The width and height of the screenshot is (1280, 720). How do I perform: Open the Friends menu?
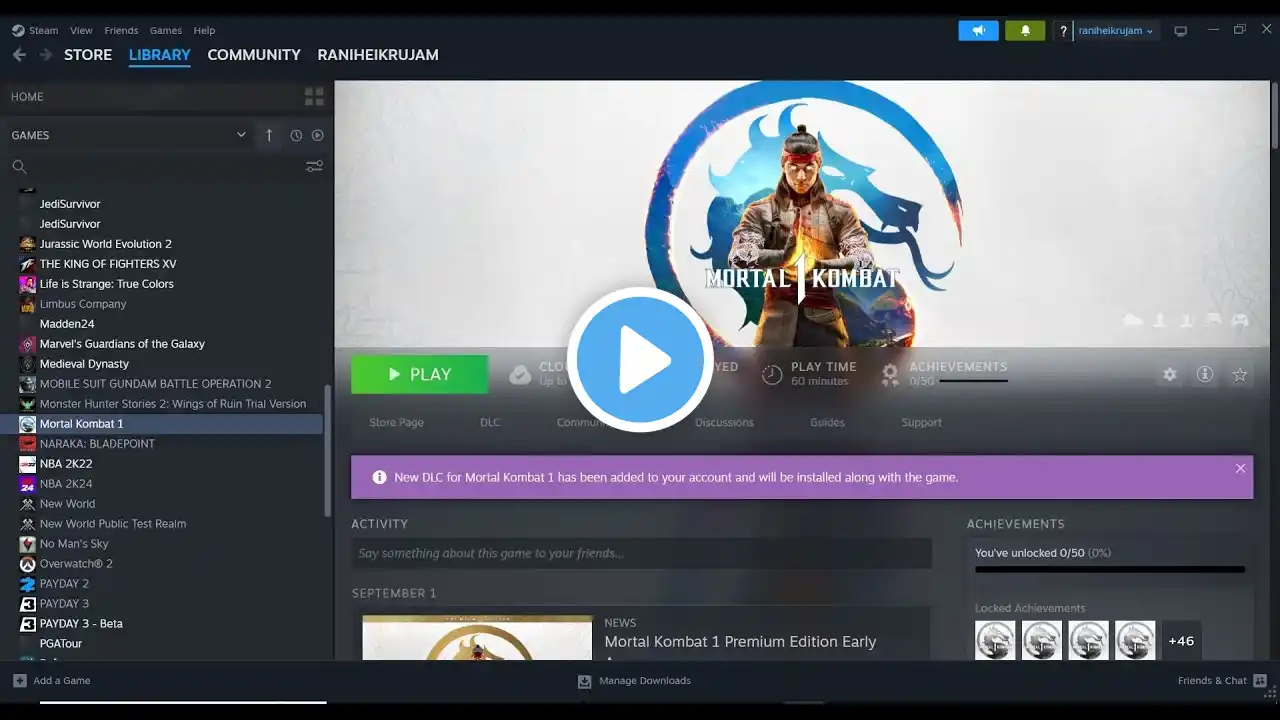[122, 31]
